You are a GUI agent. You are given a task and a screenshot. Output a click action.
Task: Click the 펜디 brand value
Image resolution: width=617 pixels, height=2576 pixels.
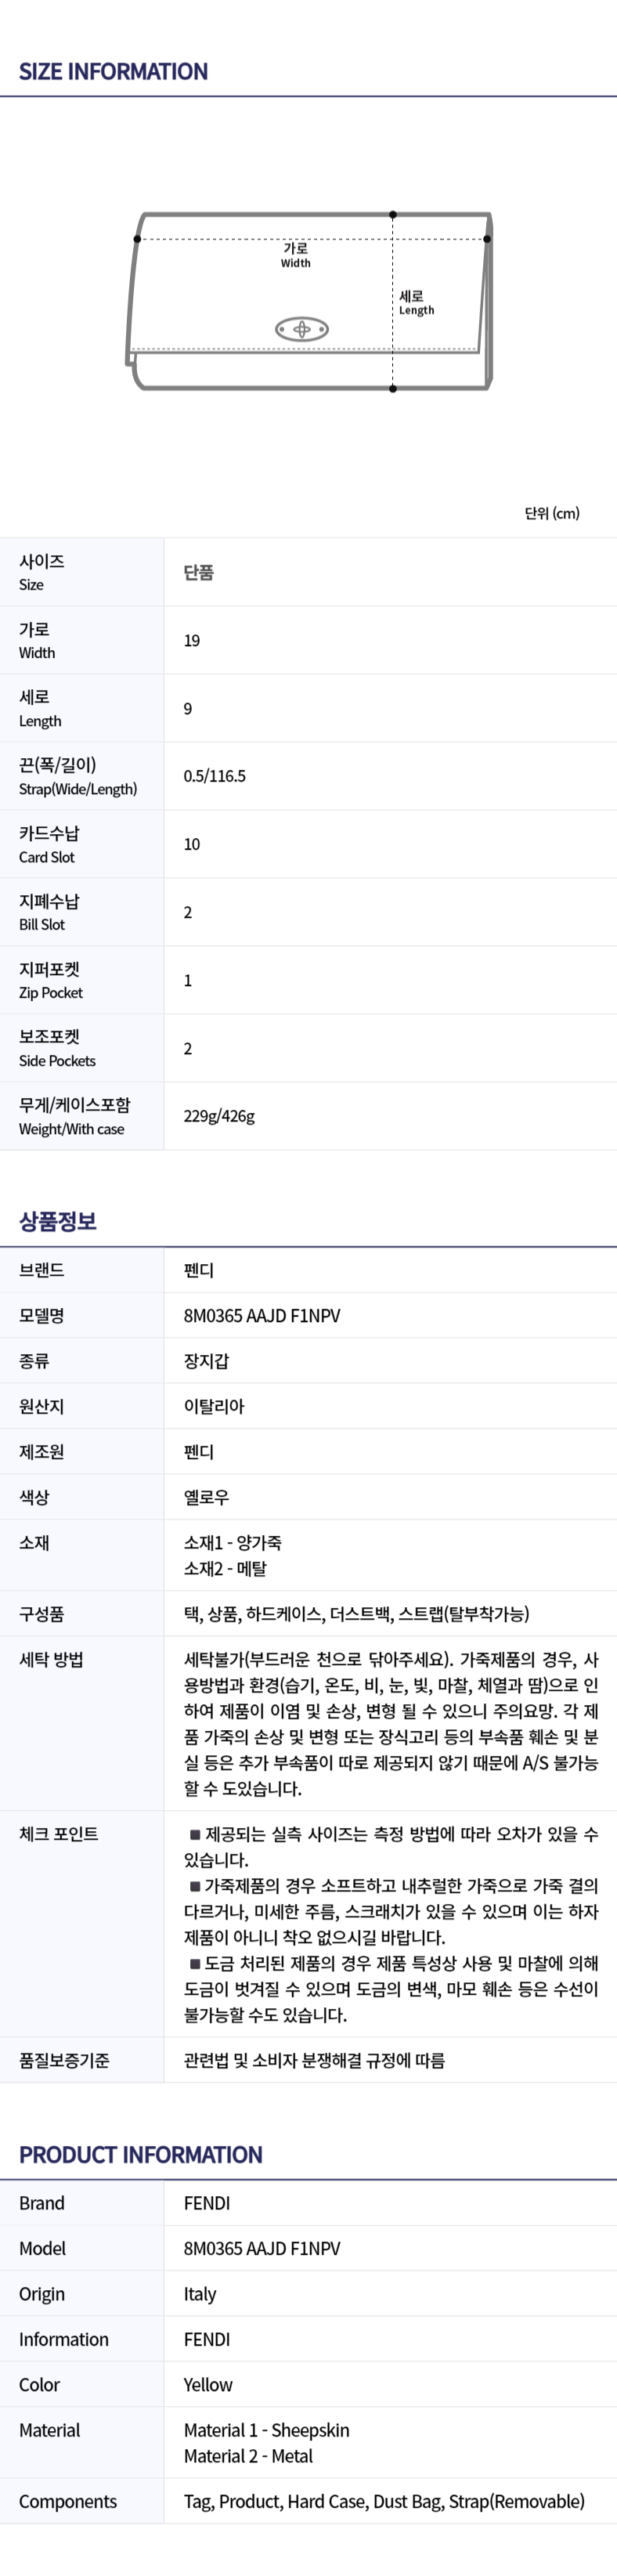pos(198,1270)
